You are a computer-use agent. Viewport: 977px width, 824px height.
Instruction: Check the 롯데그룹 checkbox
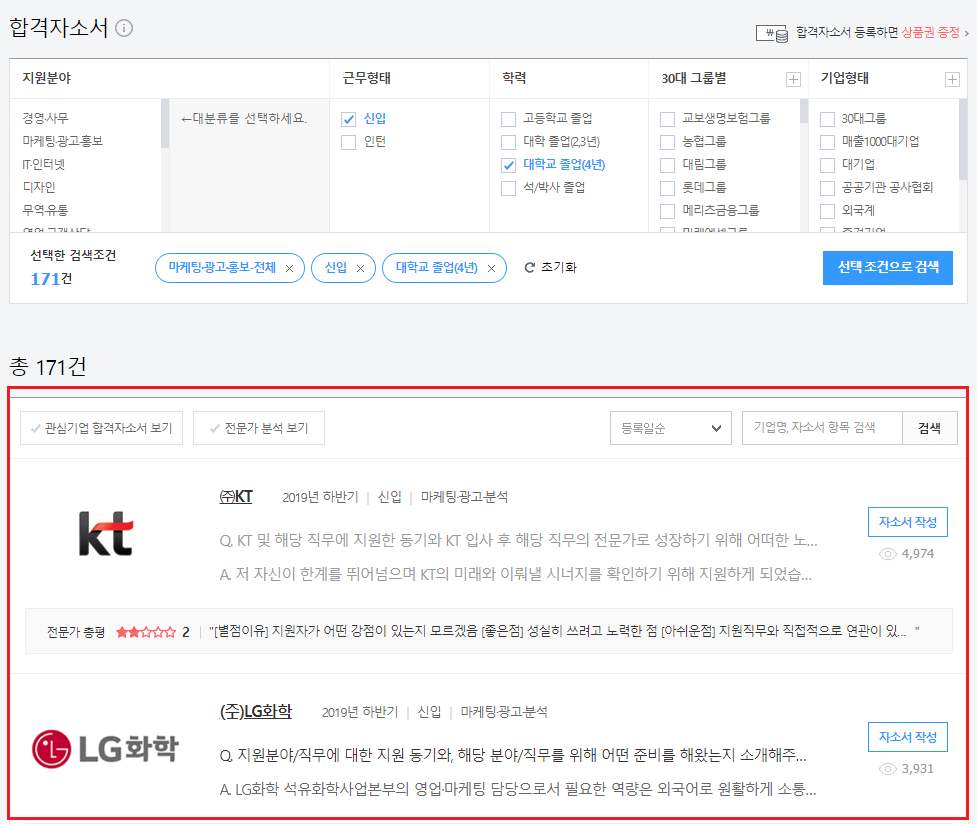[667, 188]
